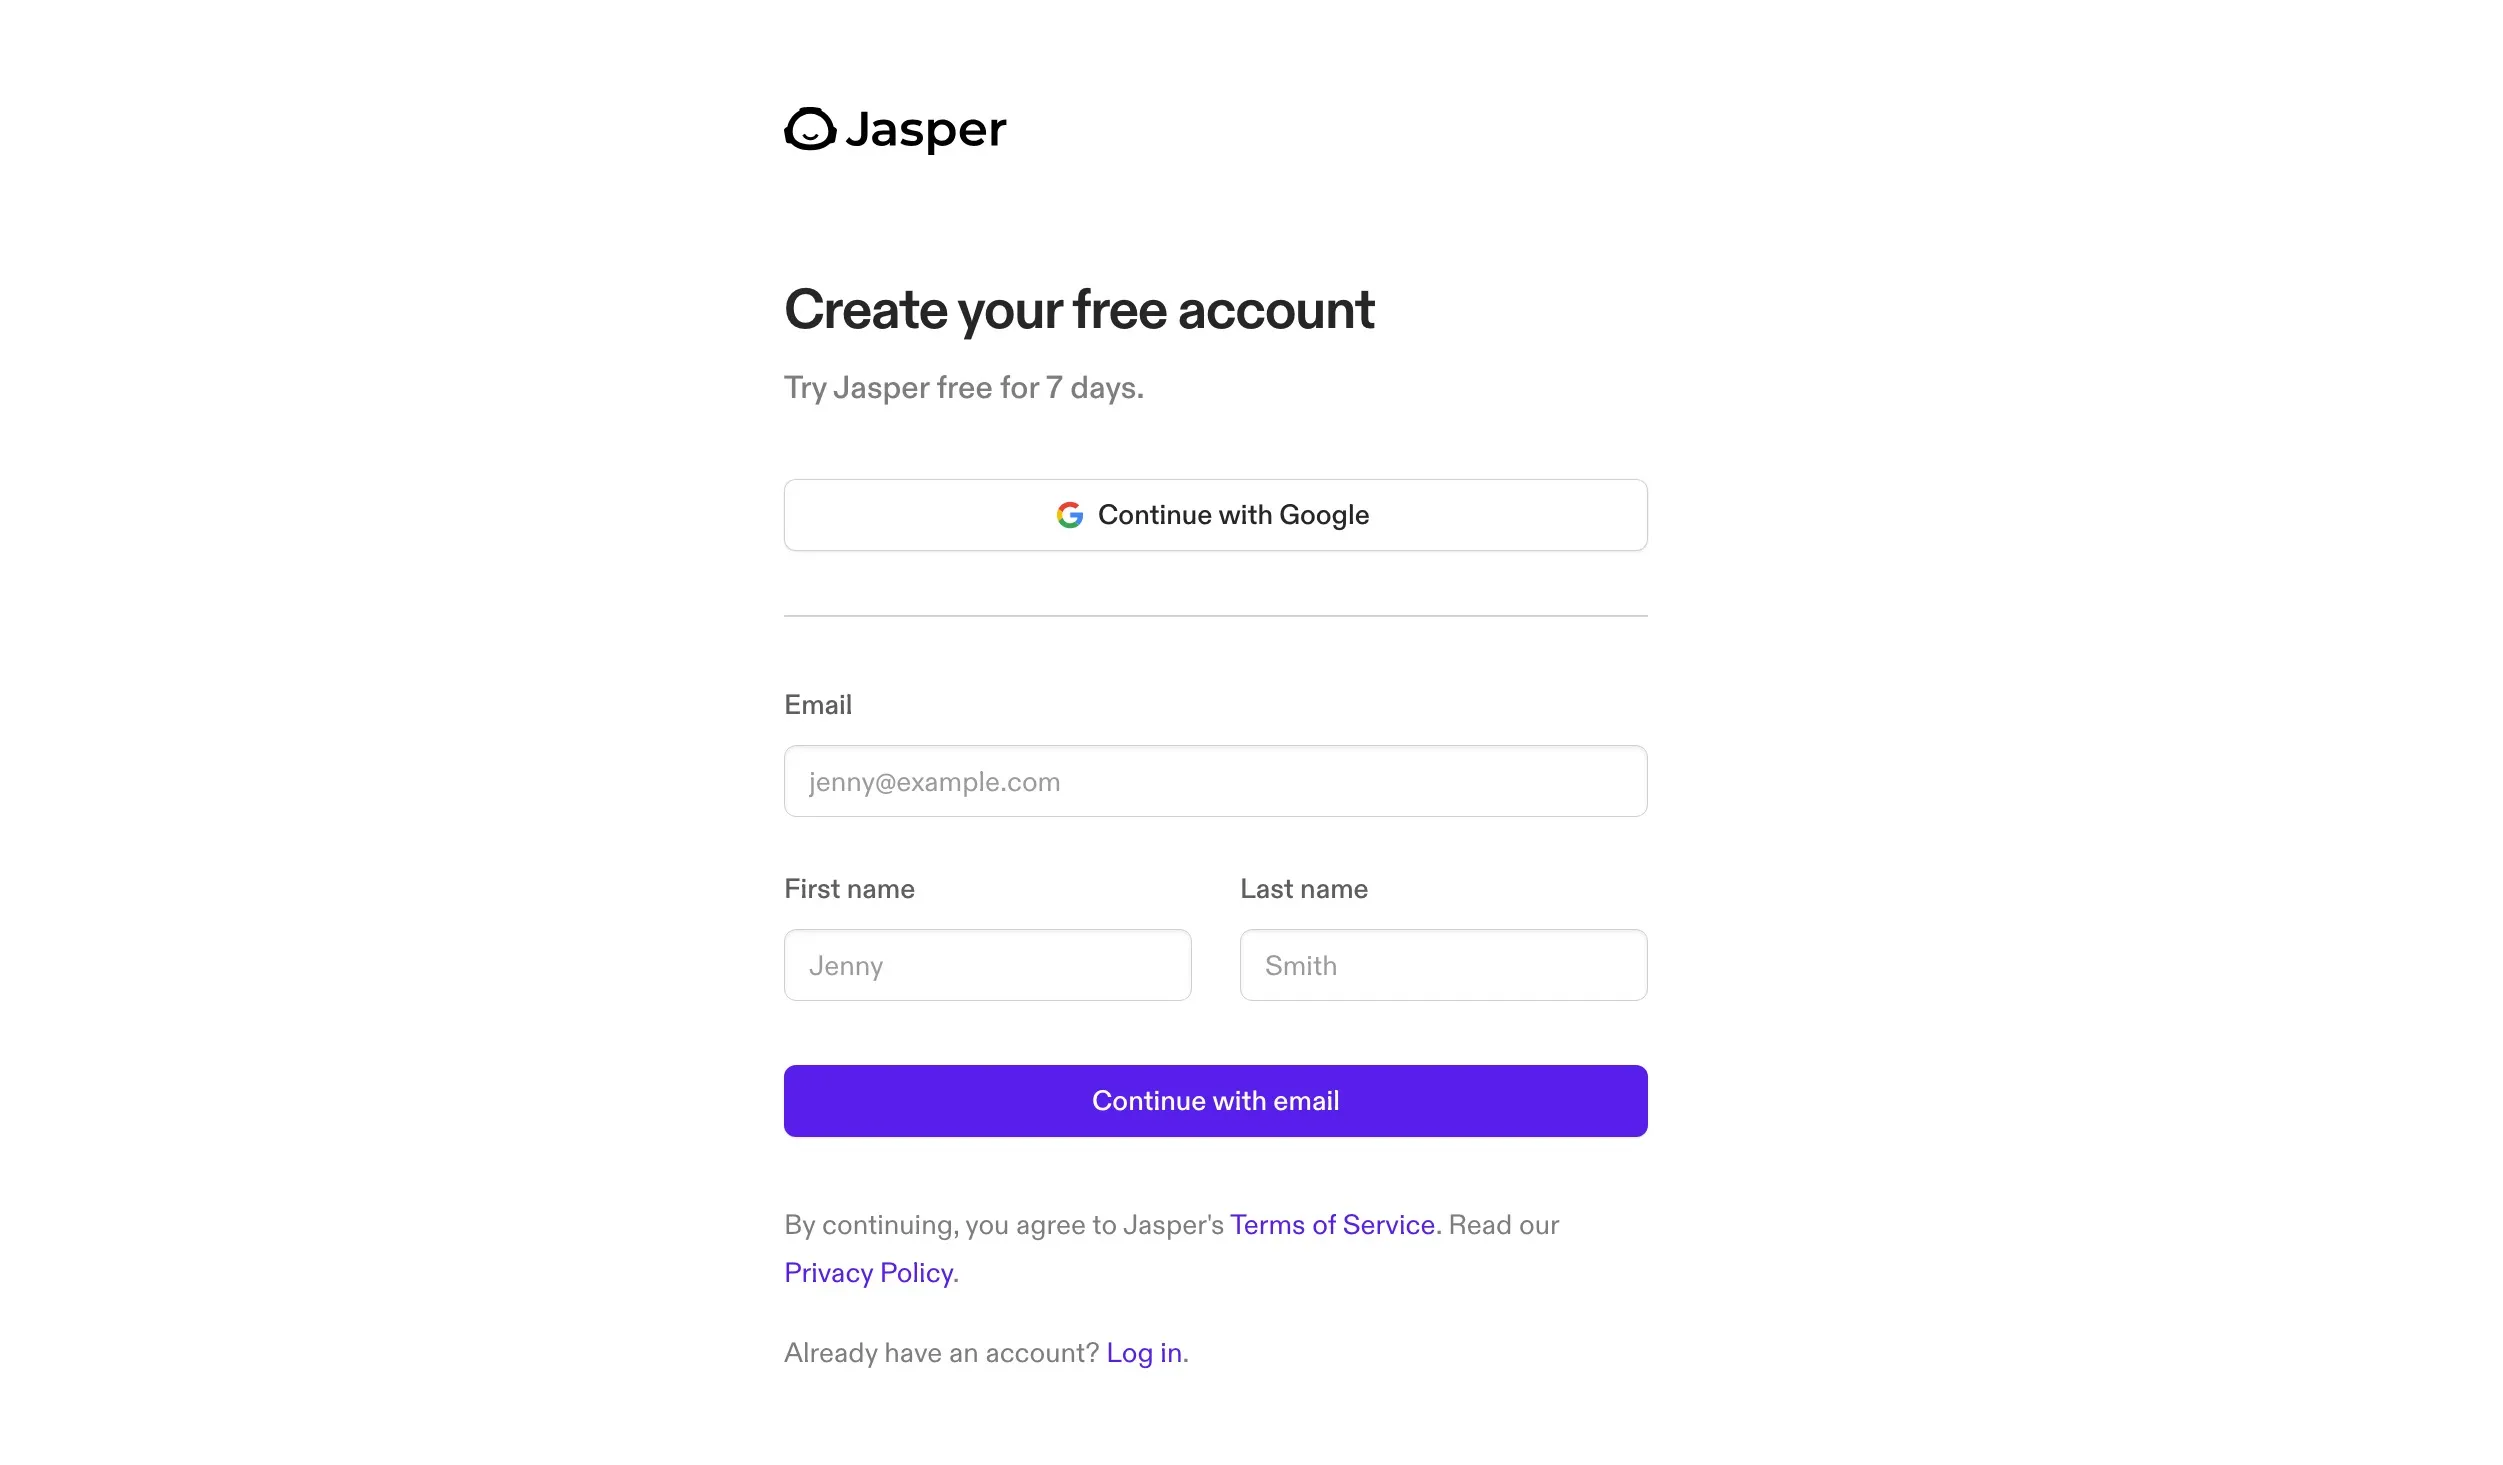Click the 'Create your free account' heading

click(1079, 309)
